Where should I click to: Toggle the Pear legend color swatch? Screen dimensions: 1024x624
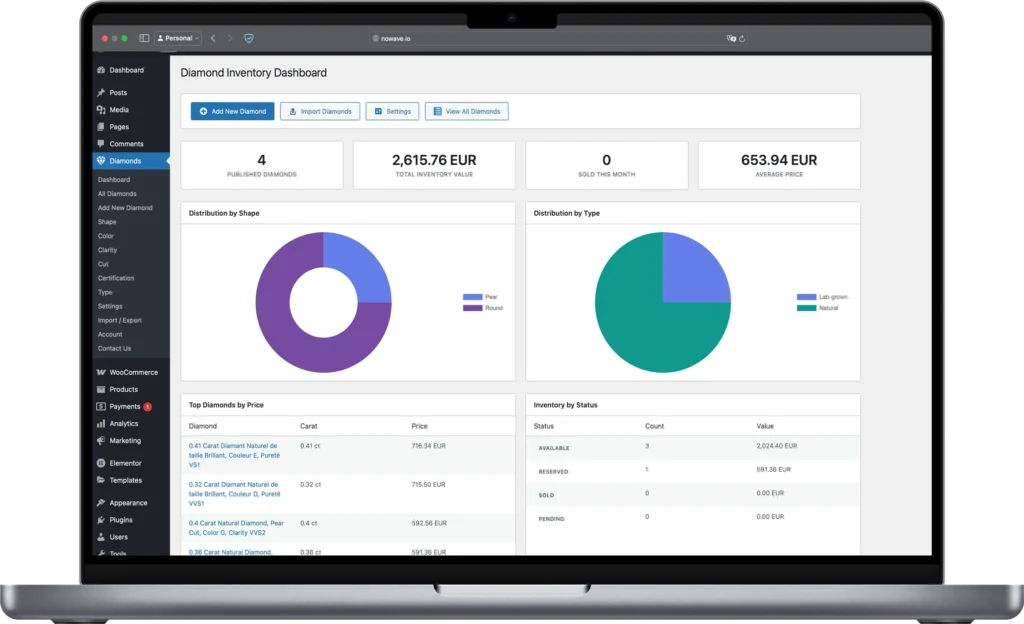(472, 297)
